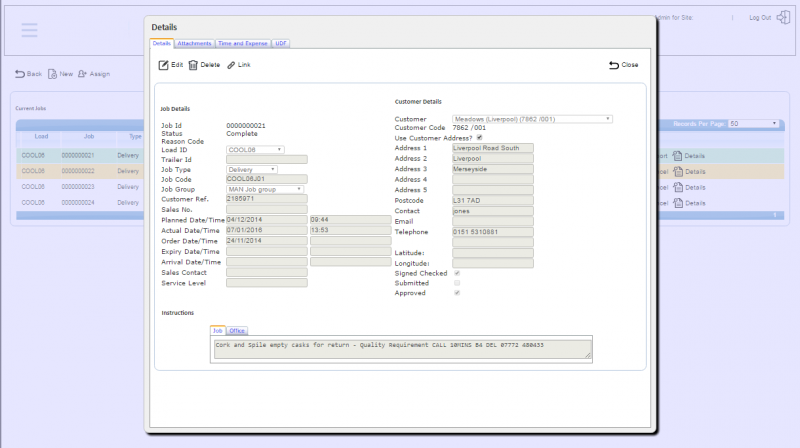This screenshot has width=800, height=448.
Task: Sort by the Load column header
Action: pos(41,136)
